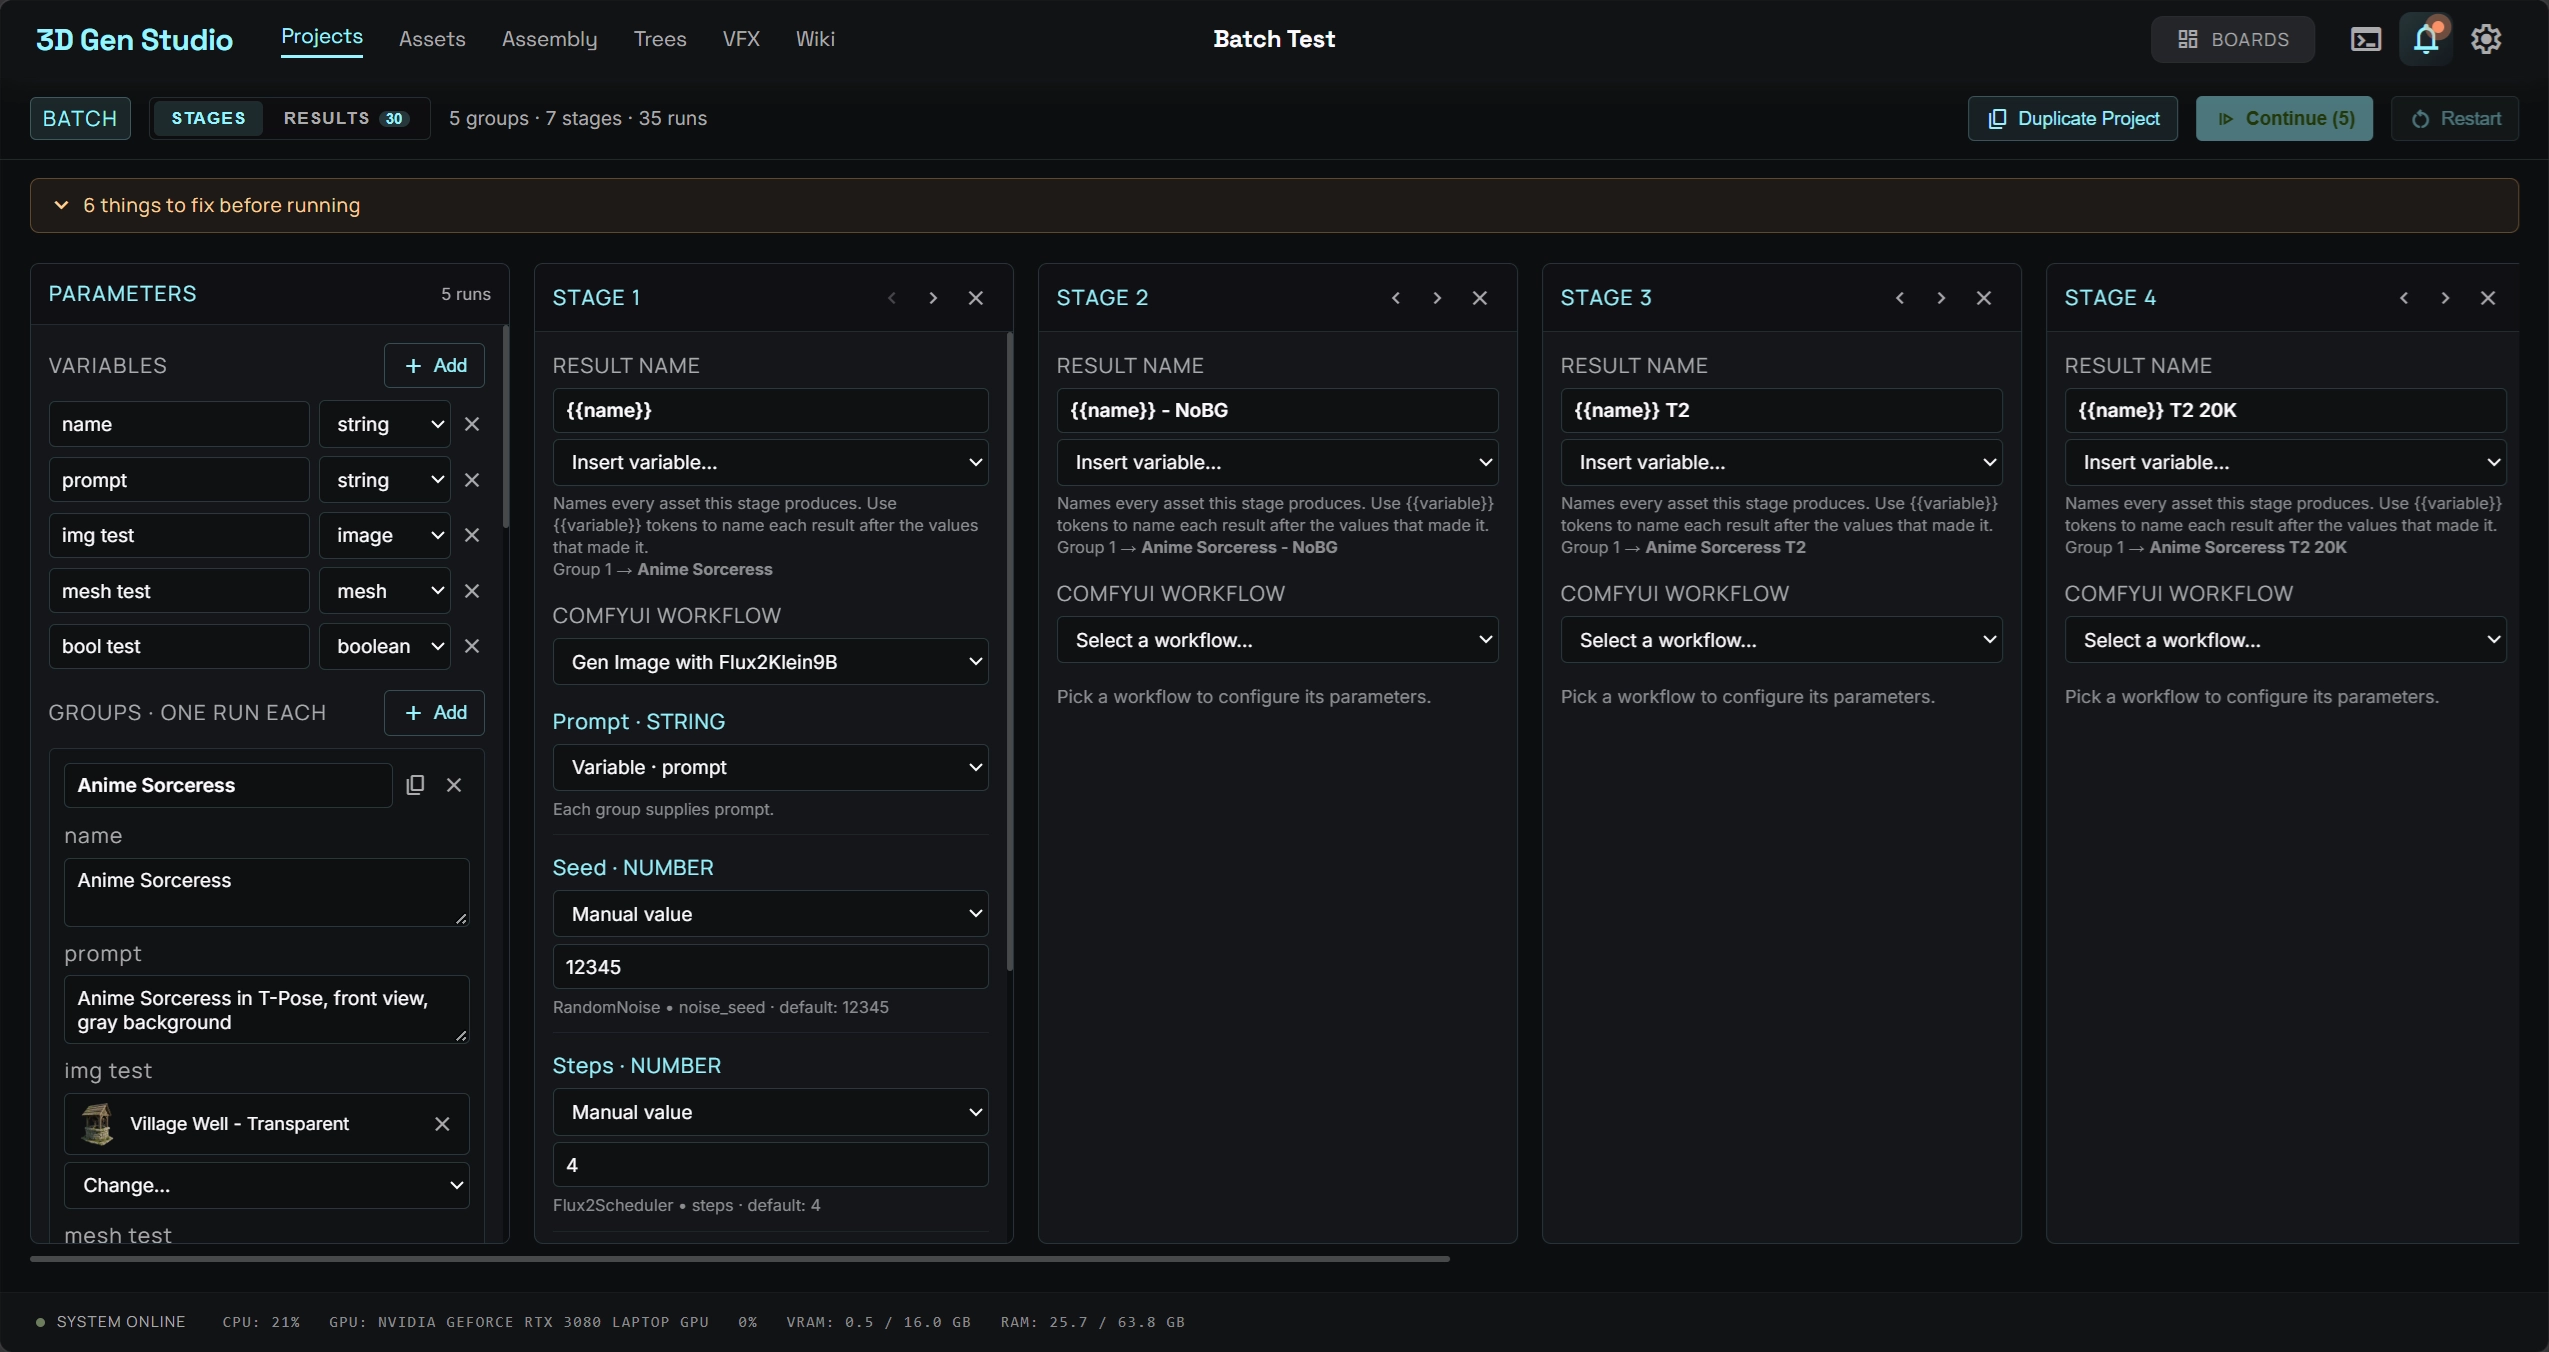Image resolution: width=2549 pixels, height=1352 pixels.
Task: Click the prompt text area of the group
Action: pos(267,1010)
